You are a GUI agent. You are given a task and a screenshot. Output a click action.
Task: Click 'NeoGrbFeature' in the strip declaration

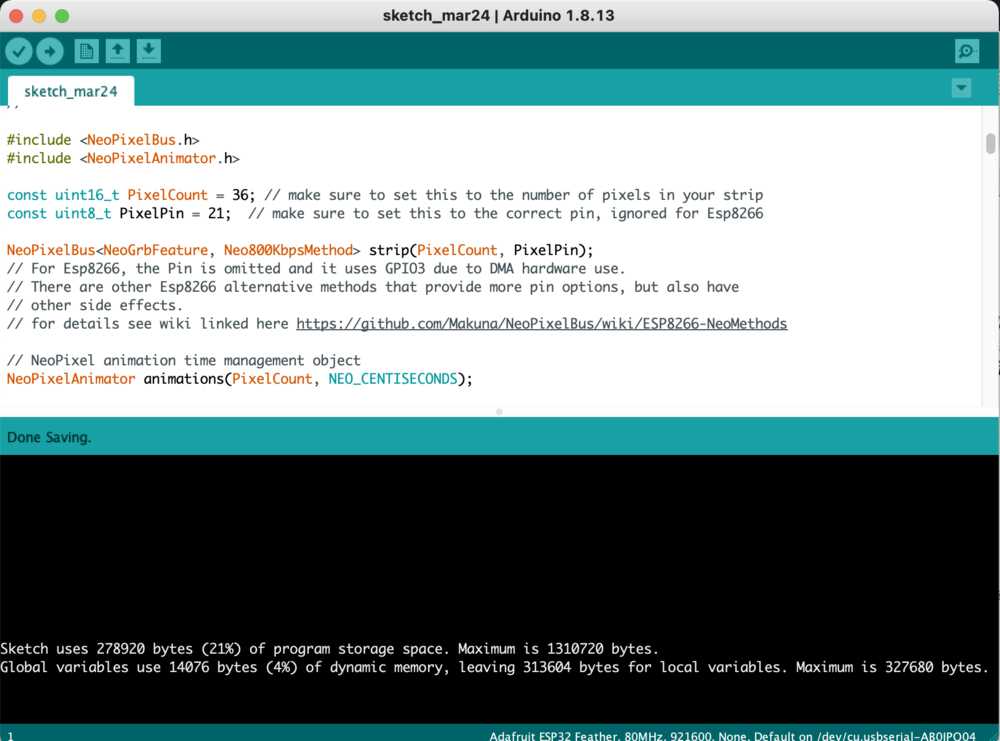point(156,250)
